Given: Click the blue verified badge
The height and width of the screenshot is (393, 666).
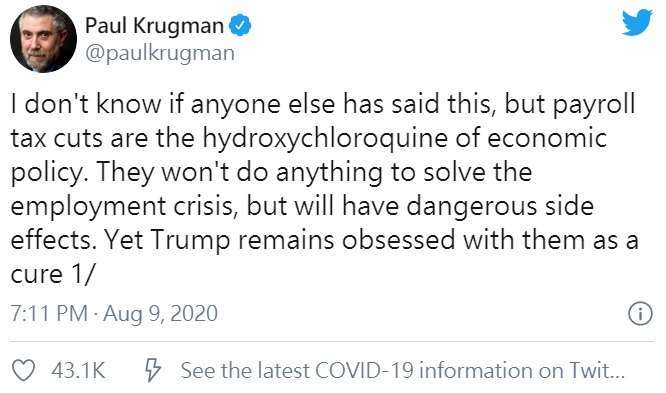Looking at the screenshot, I should (240, 25).
